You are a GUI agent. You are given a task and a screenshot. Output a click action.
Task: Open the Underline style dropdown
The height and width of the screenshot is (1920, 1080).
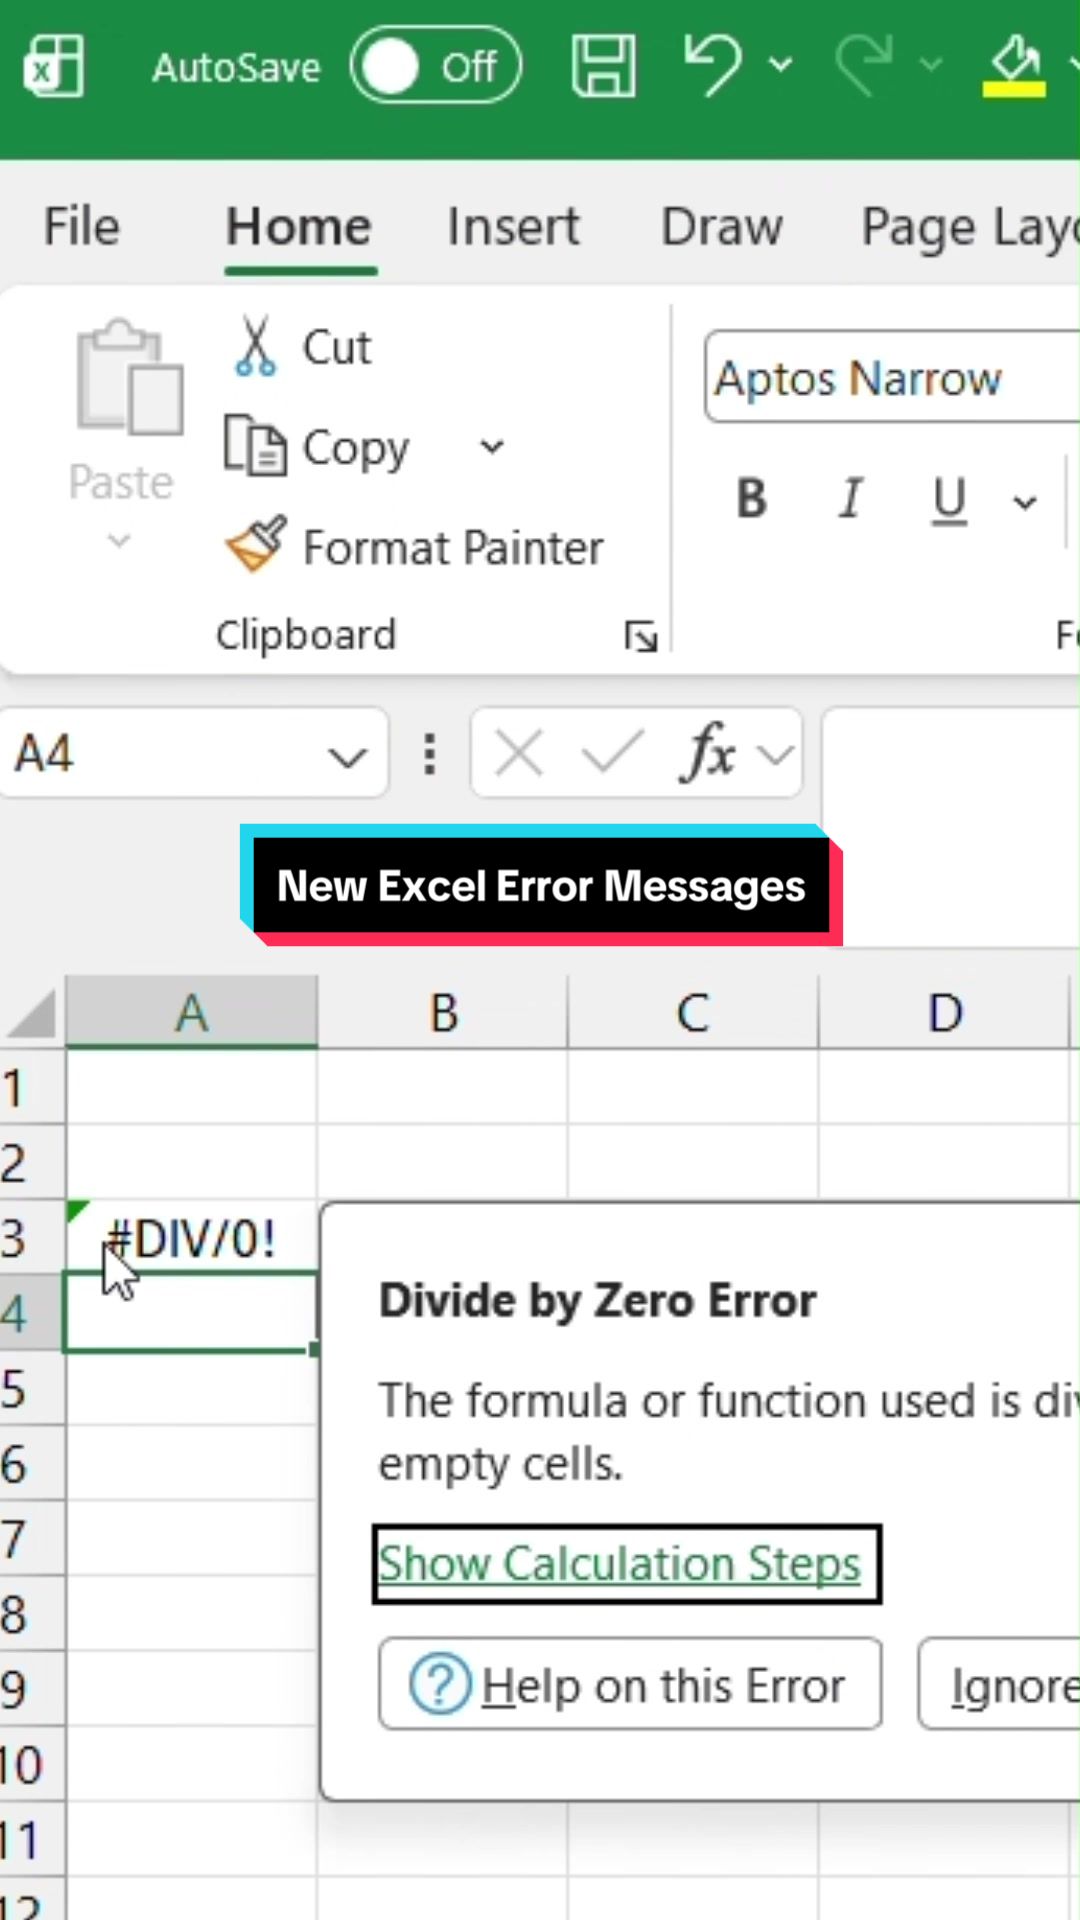tap(1025, 502)
